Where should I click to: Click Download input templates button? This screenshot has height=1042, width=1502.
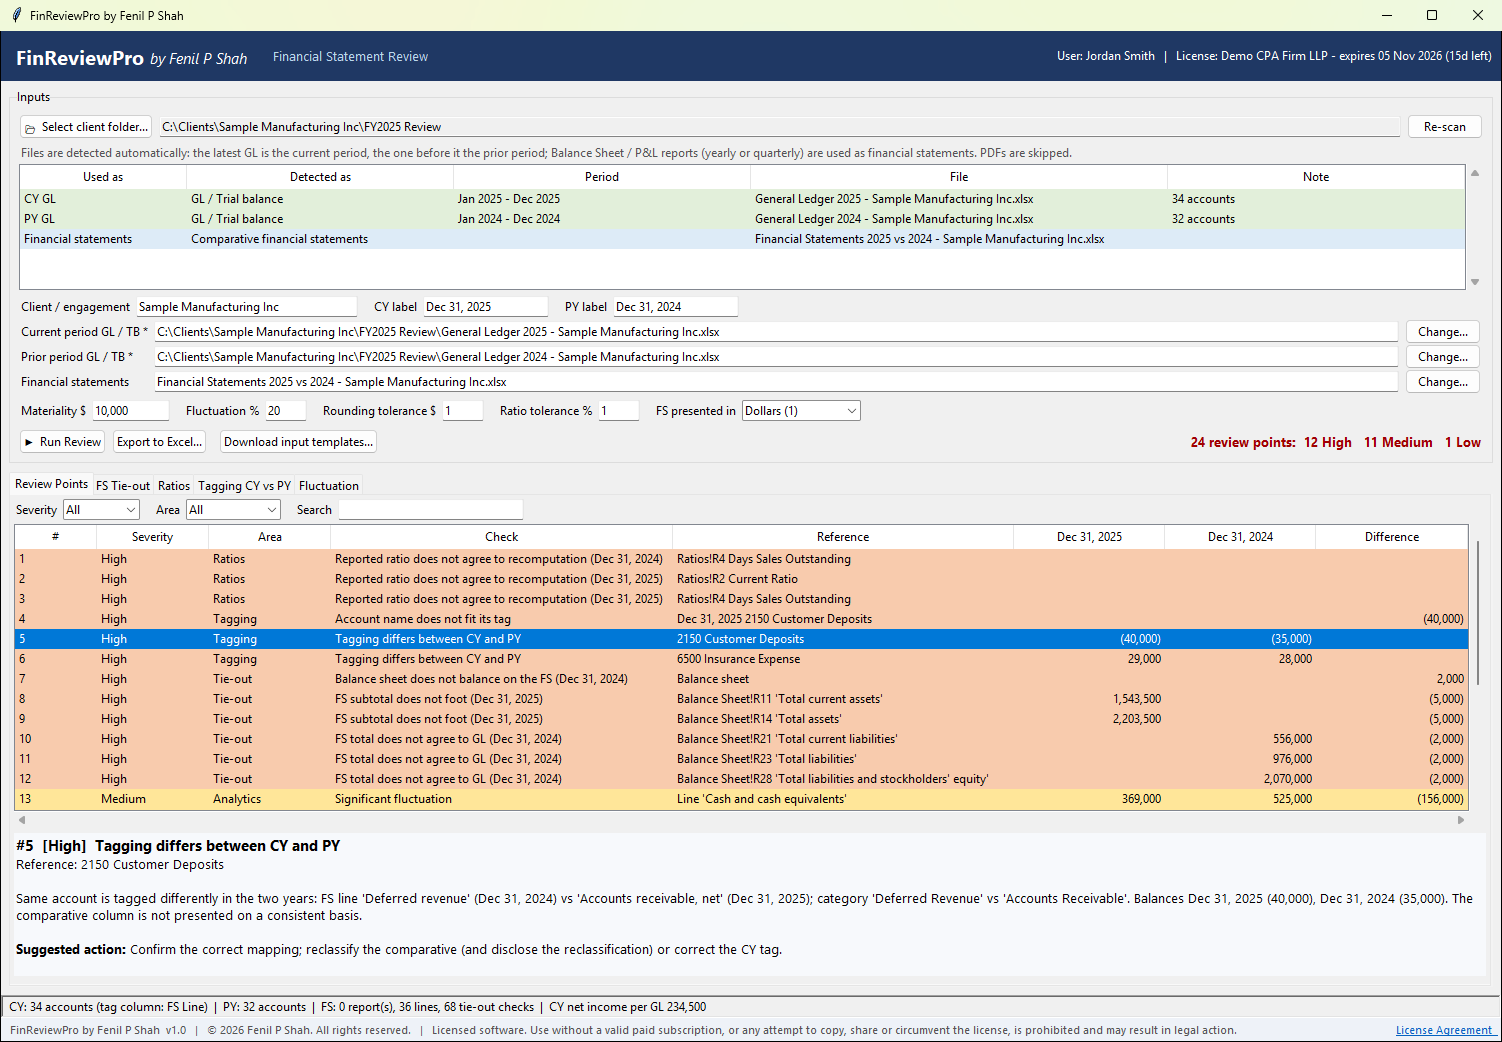coord(298,442)
